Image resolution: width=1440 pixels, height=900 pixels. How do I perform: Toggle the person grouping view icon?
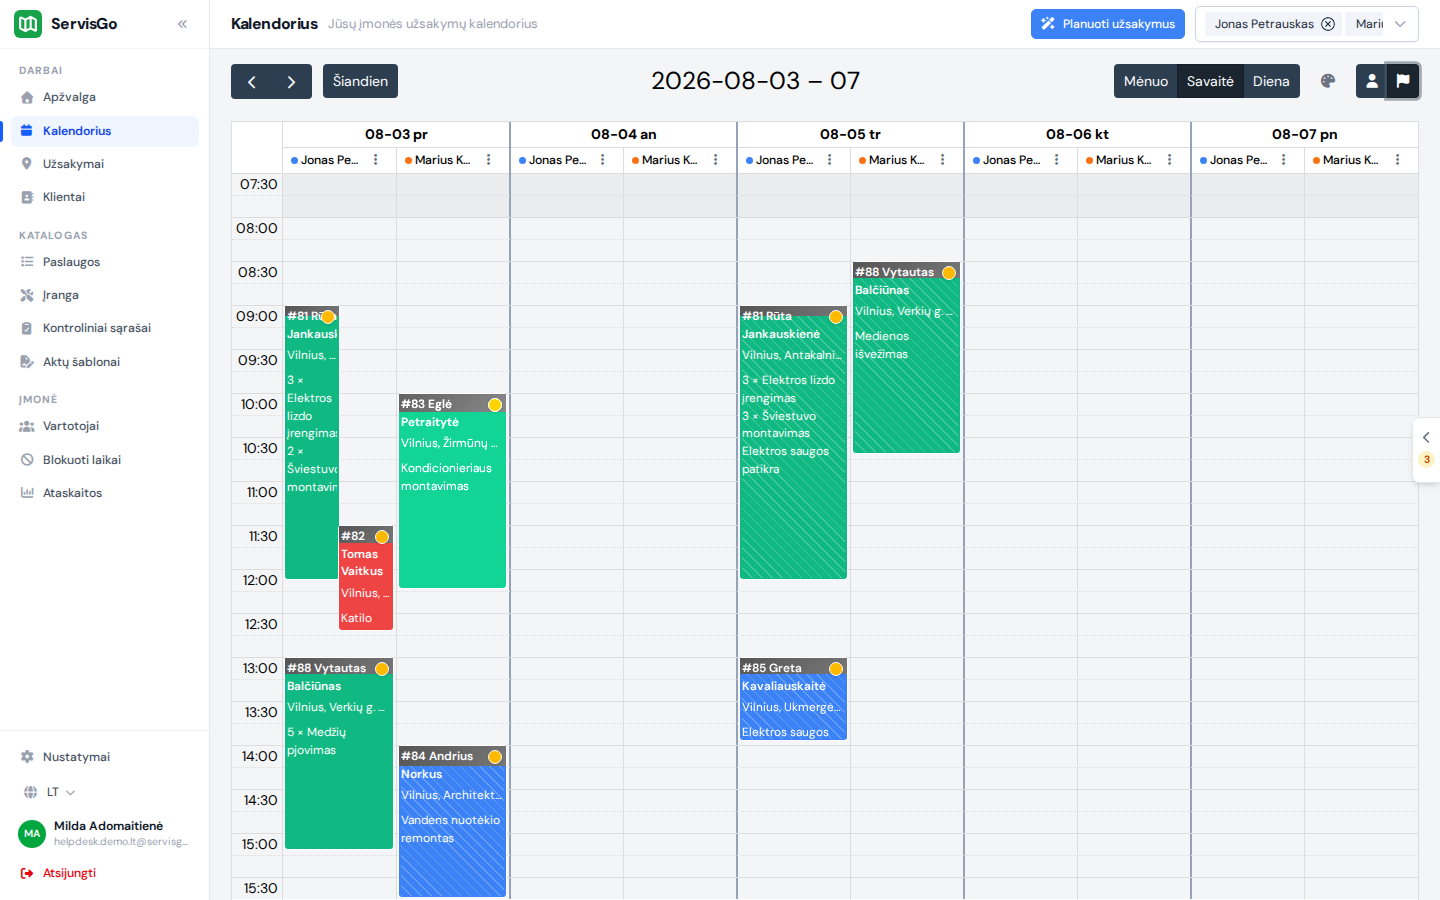pyautogui.click(x=1372, y=81)
